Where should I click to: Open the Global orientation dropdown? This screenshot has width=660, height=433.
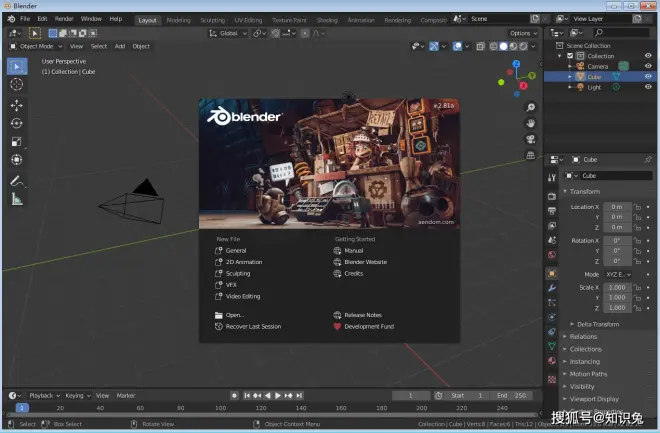click(228, 33)
